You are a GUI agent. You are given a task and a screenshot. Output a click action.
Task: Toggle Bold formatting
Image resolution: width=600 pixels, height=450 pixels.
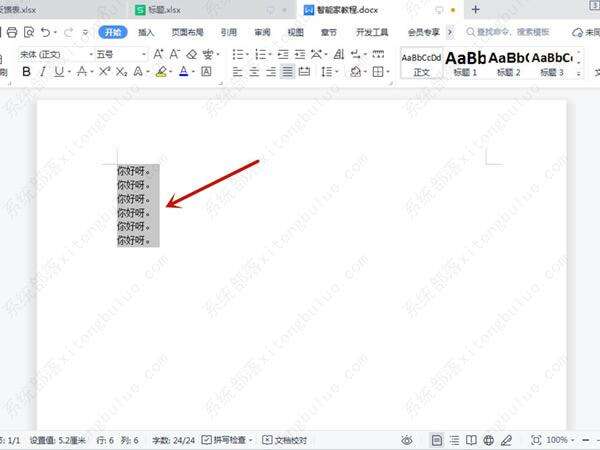coord(26,72)
